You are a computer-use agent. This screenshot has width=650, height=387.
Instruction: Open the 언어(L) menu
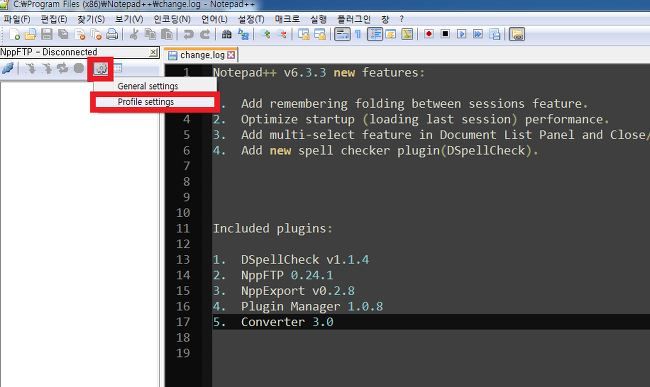[x=214, y=19]
